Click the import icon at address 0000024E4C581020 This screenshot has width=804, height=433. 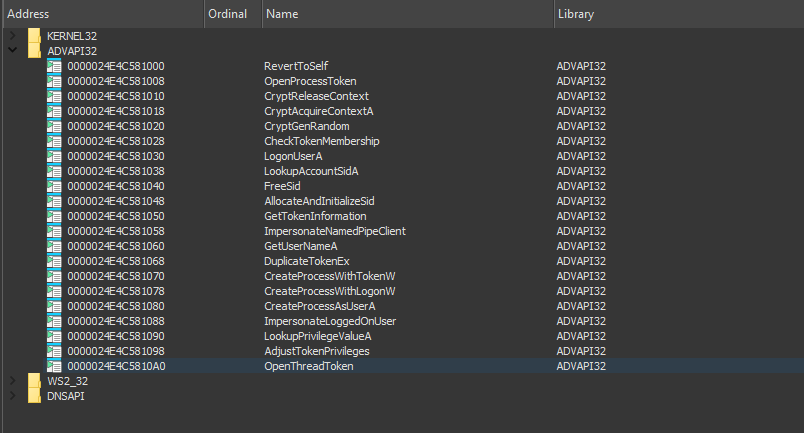[x=54, y=126]
